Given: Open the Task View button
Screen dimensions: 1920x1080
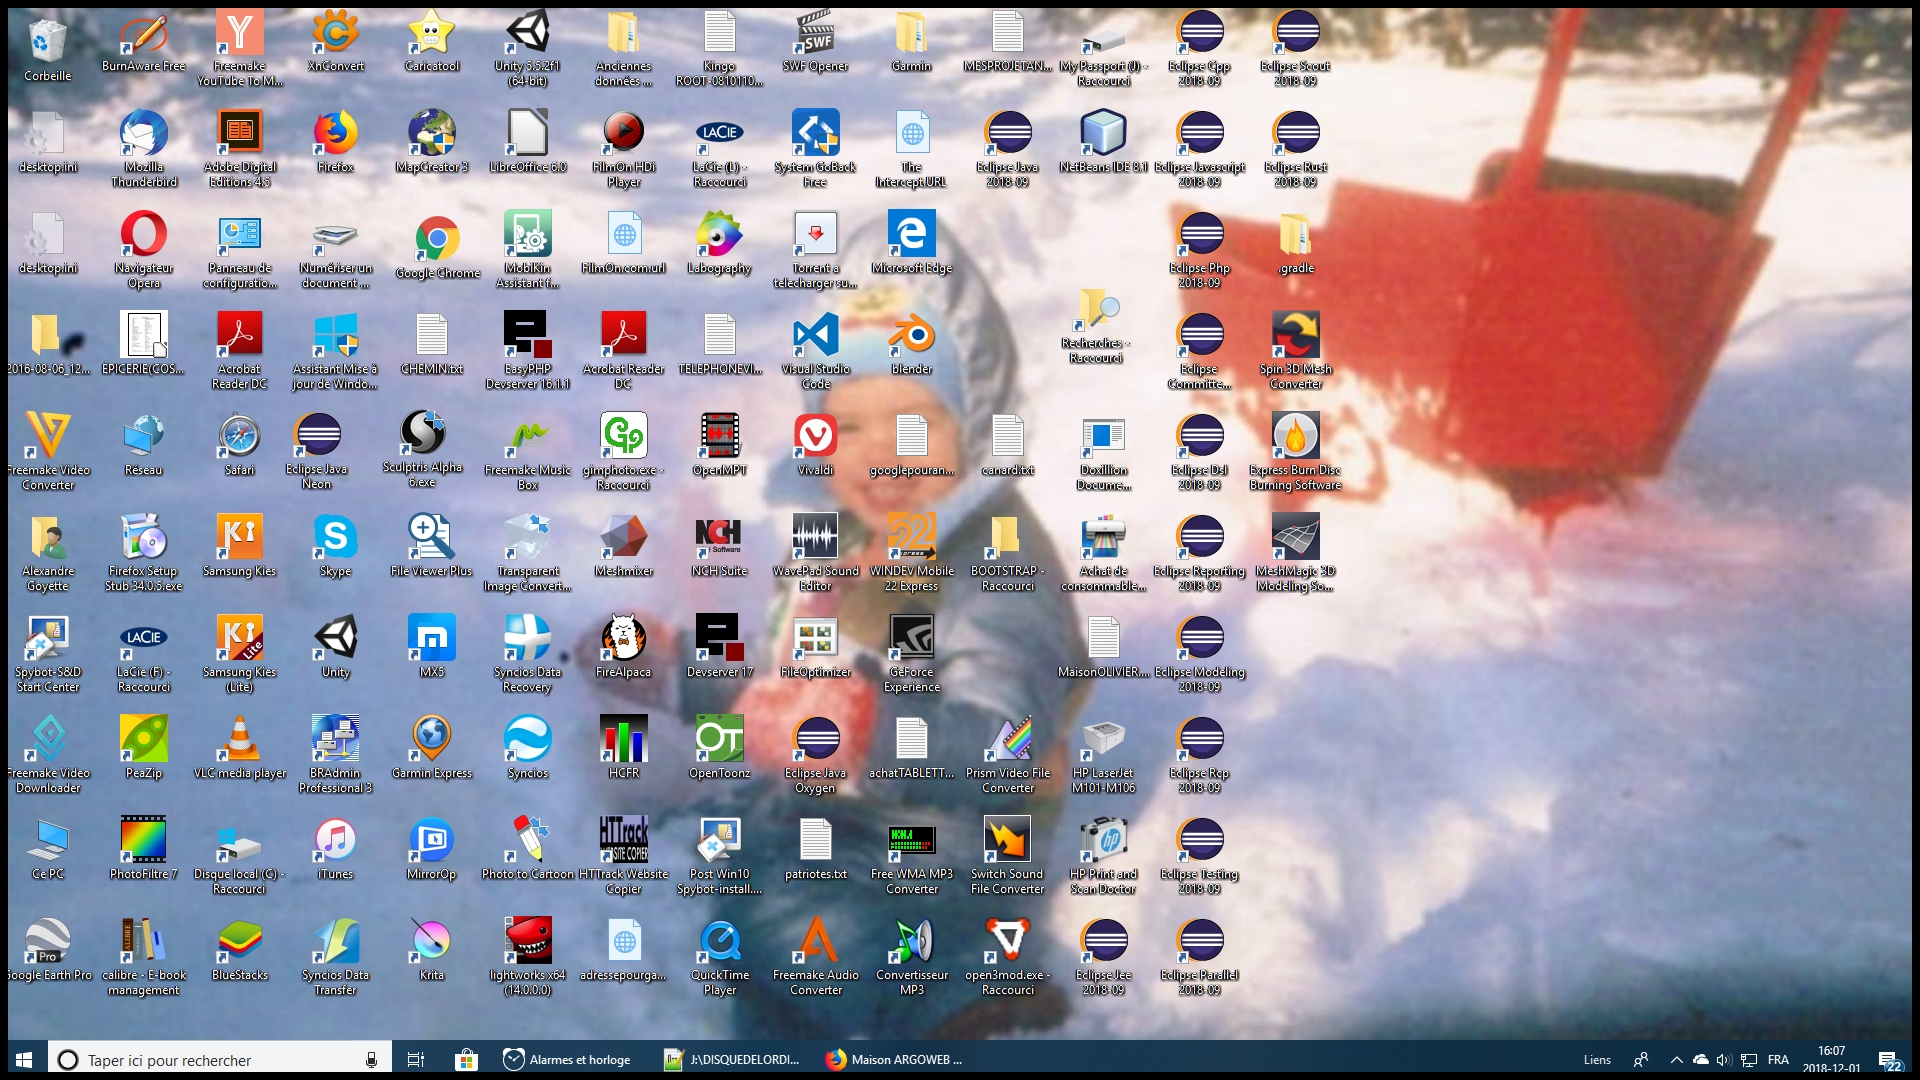Looking at the screenshot, I should click(416, 1060).
